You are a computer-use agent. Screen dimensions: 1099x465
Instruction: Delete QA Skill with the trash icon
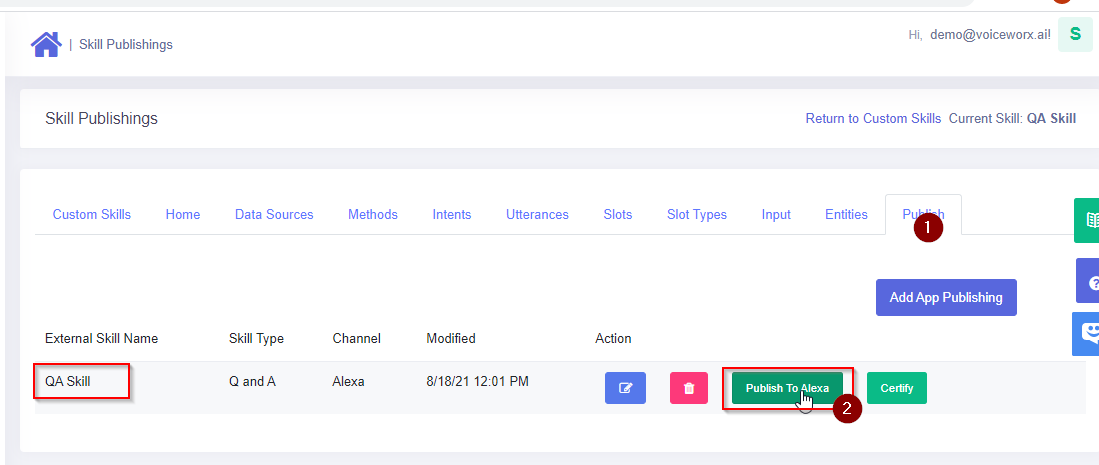point(688,388)
